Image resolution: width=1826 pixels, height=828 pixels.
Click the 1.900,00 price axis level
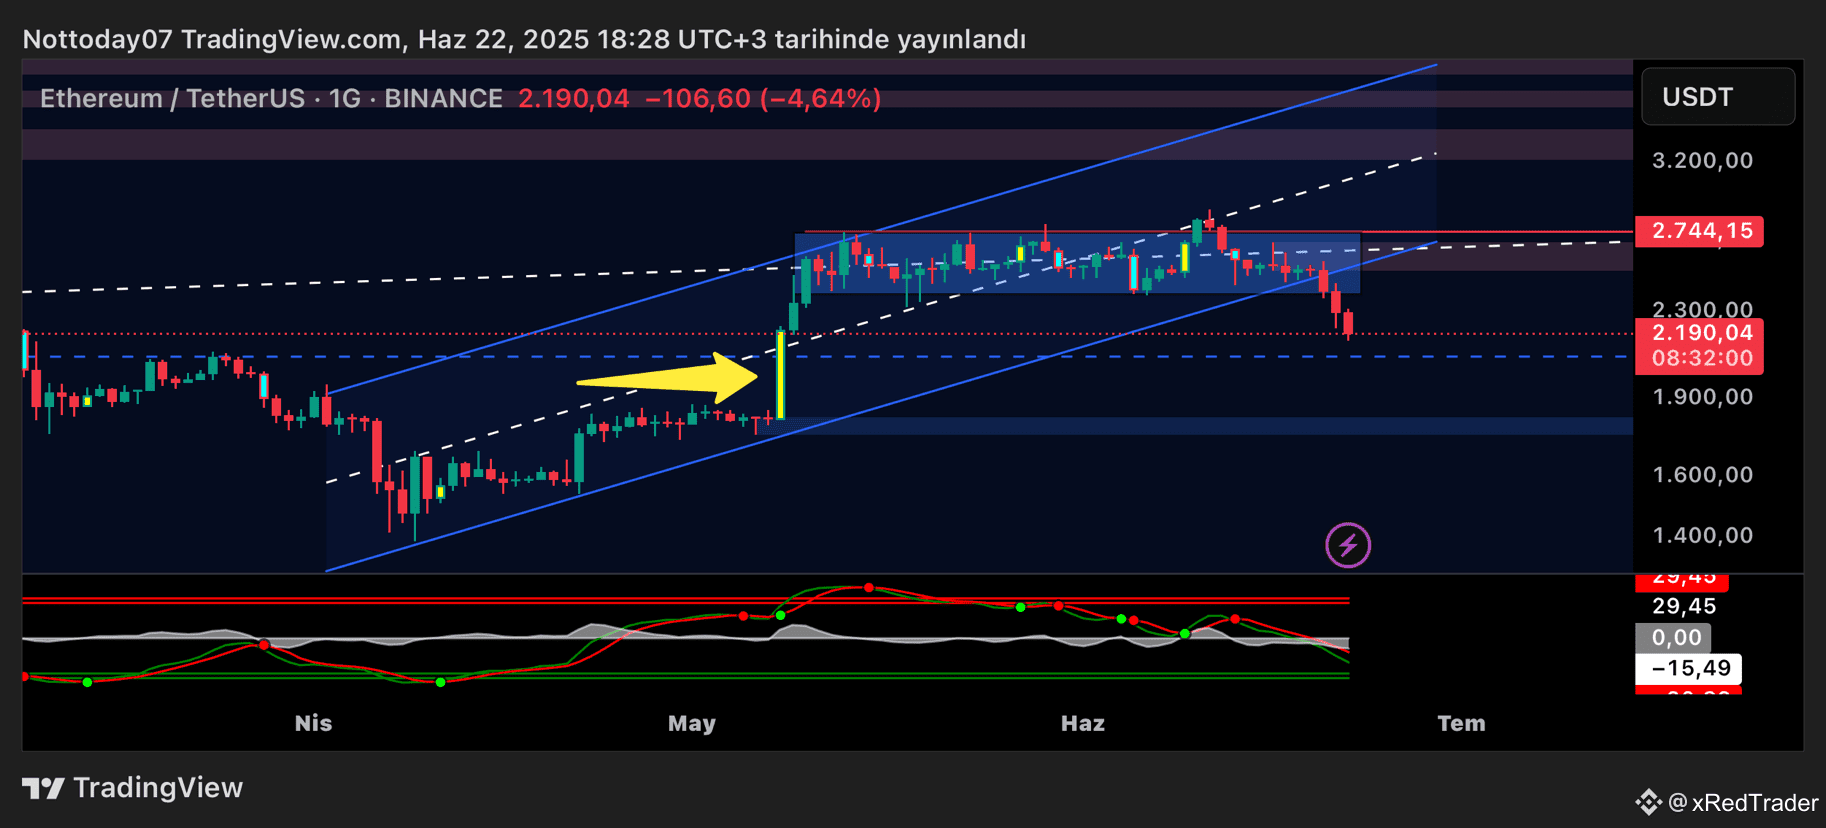pyautogui.click(x=1703, y=397)
